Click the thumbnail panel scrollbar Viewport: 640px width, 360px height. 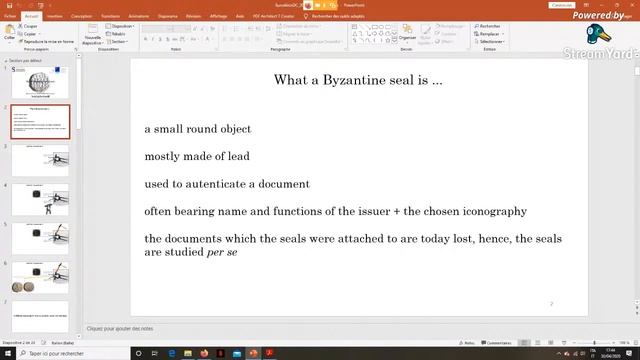coord(79,94)
